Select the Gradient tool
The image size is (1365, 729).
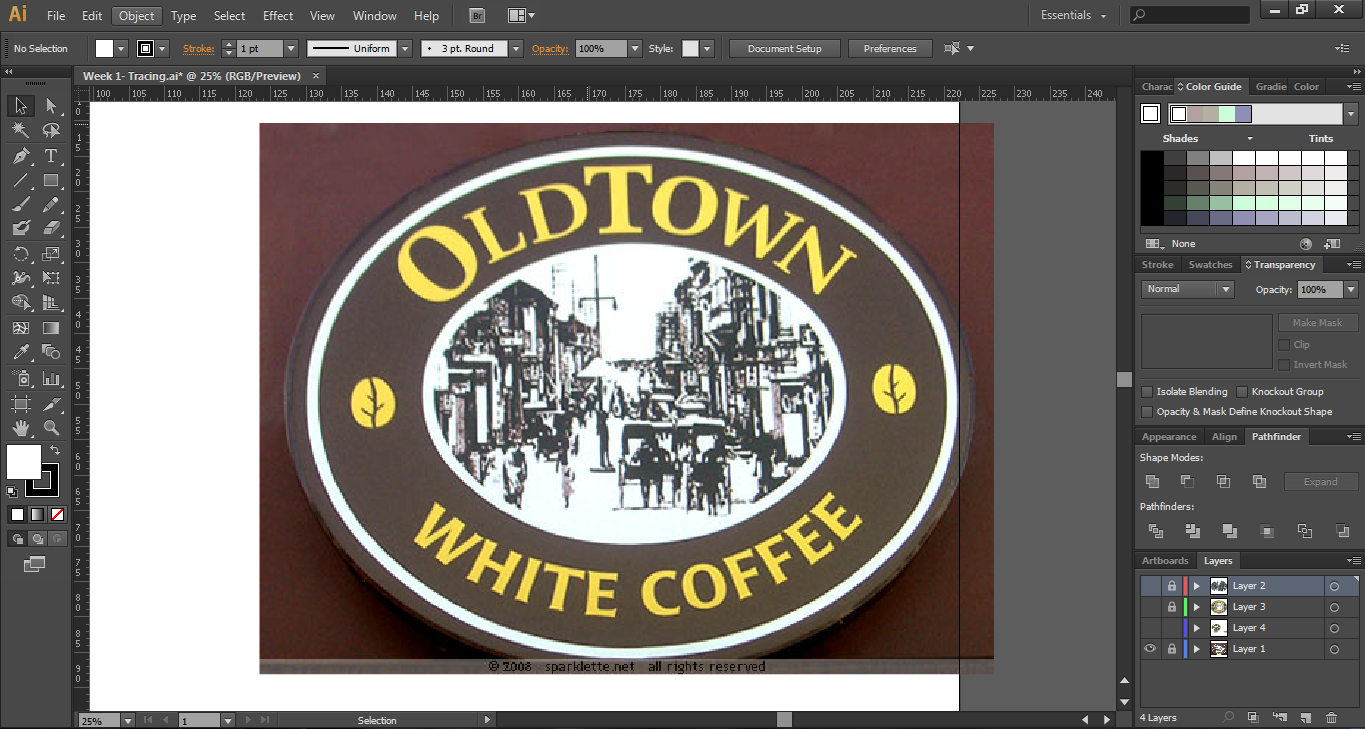[51, 328]
